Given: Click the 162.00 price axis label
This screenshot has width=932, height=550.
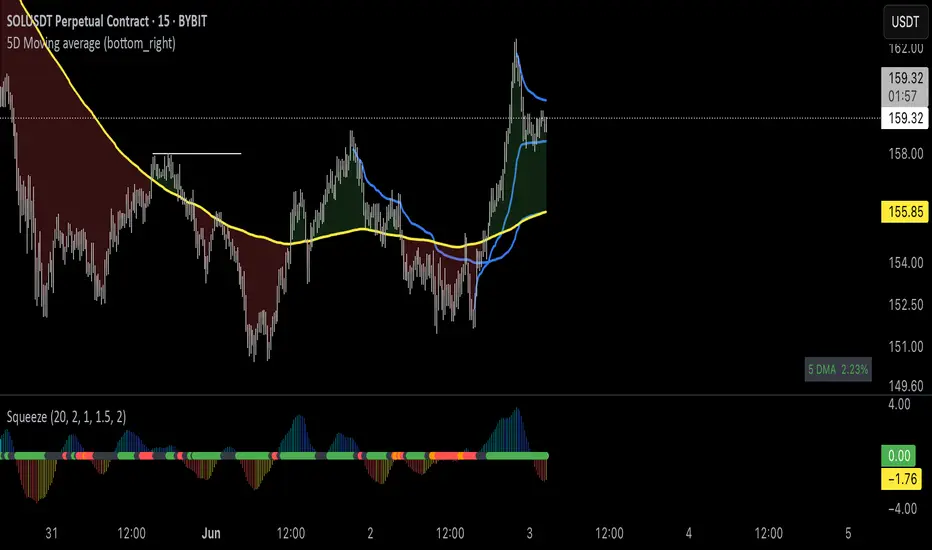Looking at the screenshot, I should tap(906, 48).
